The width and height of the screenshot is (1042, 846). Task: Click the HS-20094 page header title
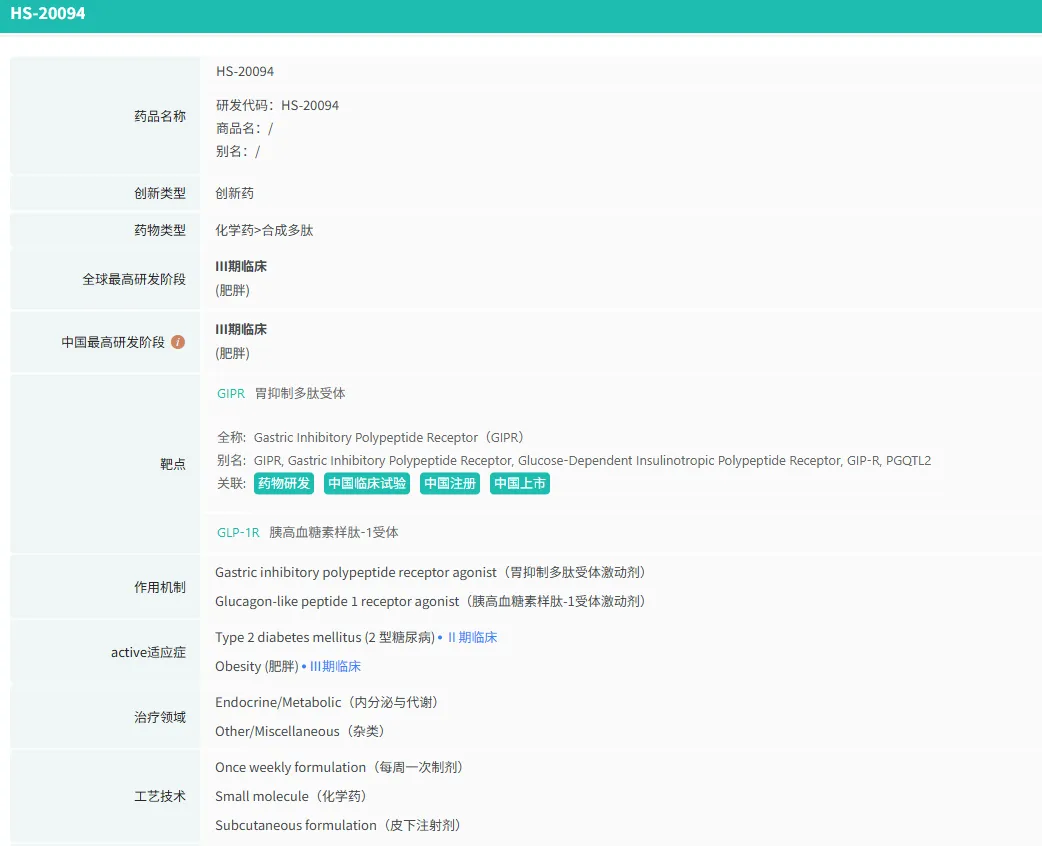(48, 15)
